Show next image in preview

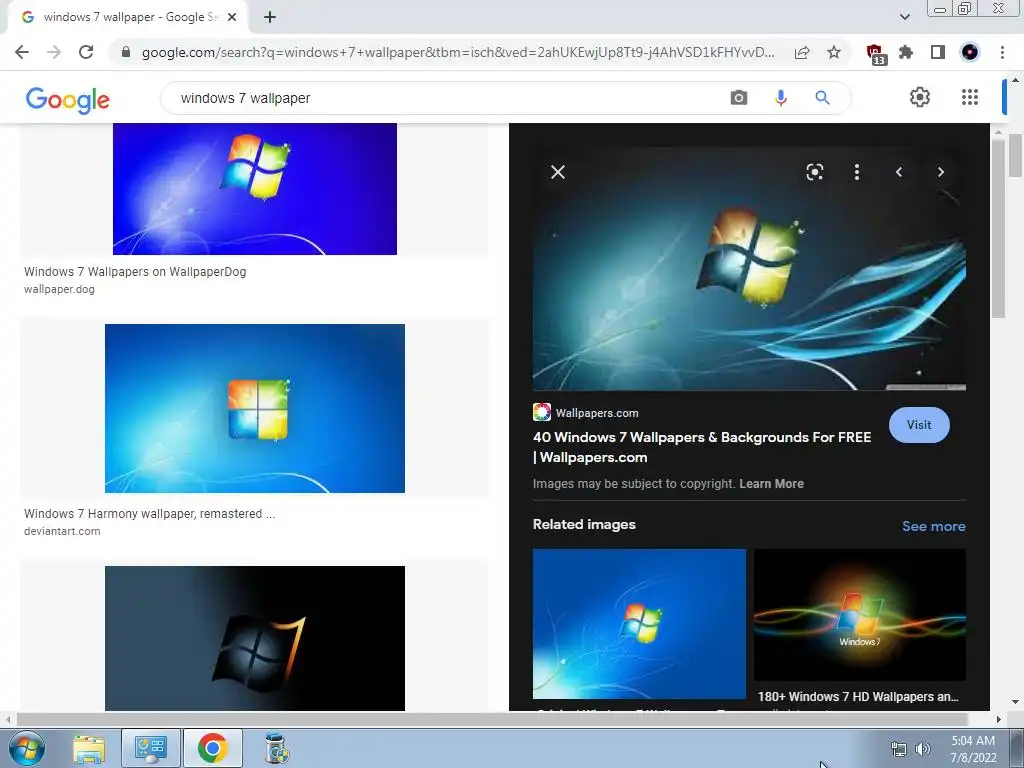click(x=940, y=172)
